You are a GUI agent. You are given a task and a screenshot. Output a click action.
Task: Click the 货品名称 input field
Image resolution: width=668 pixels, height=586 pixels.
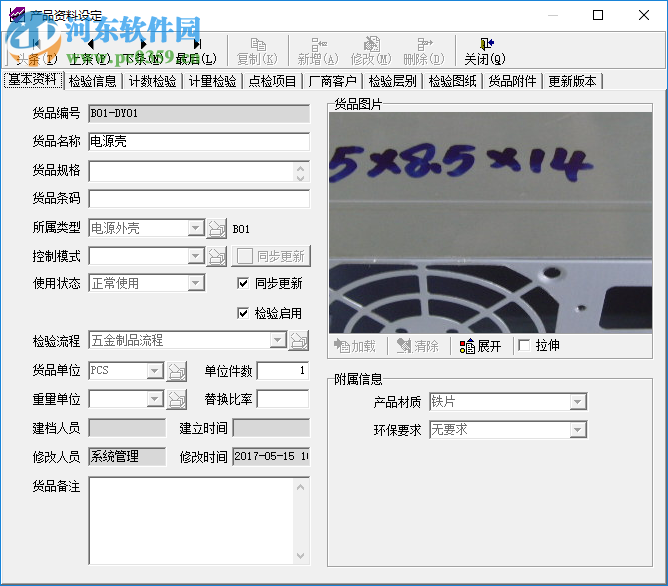tap(199, 141)
